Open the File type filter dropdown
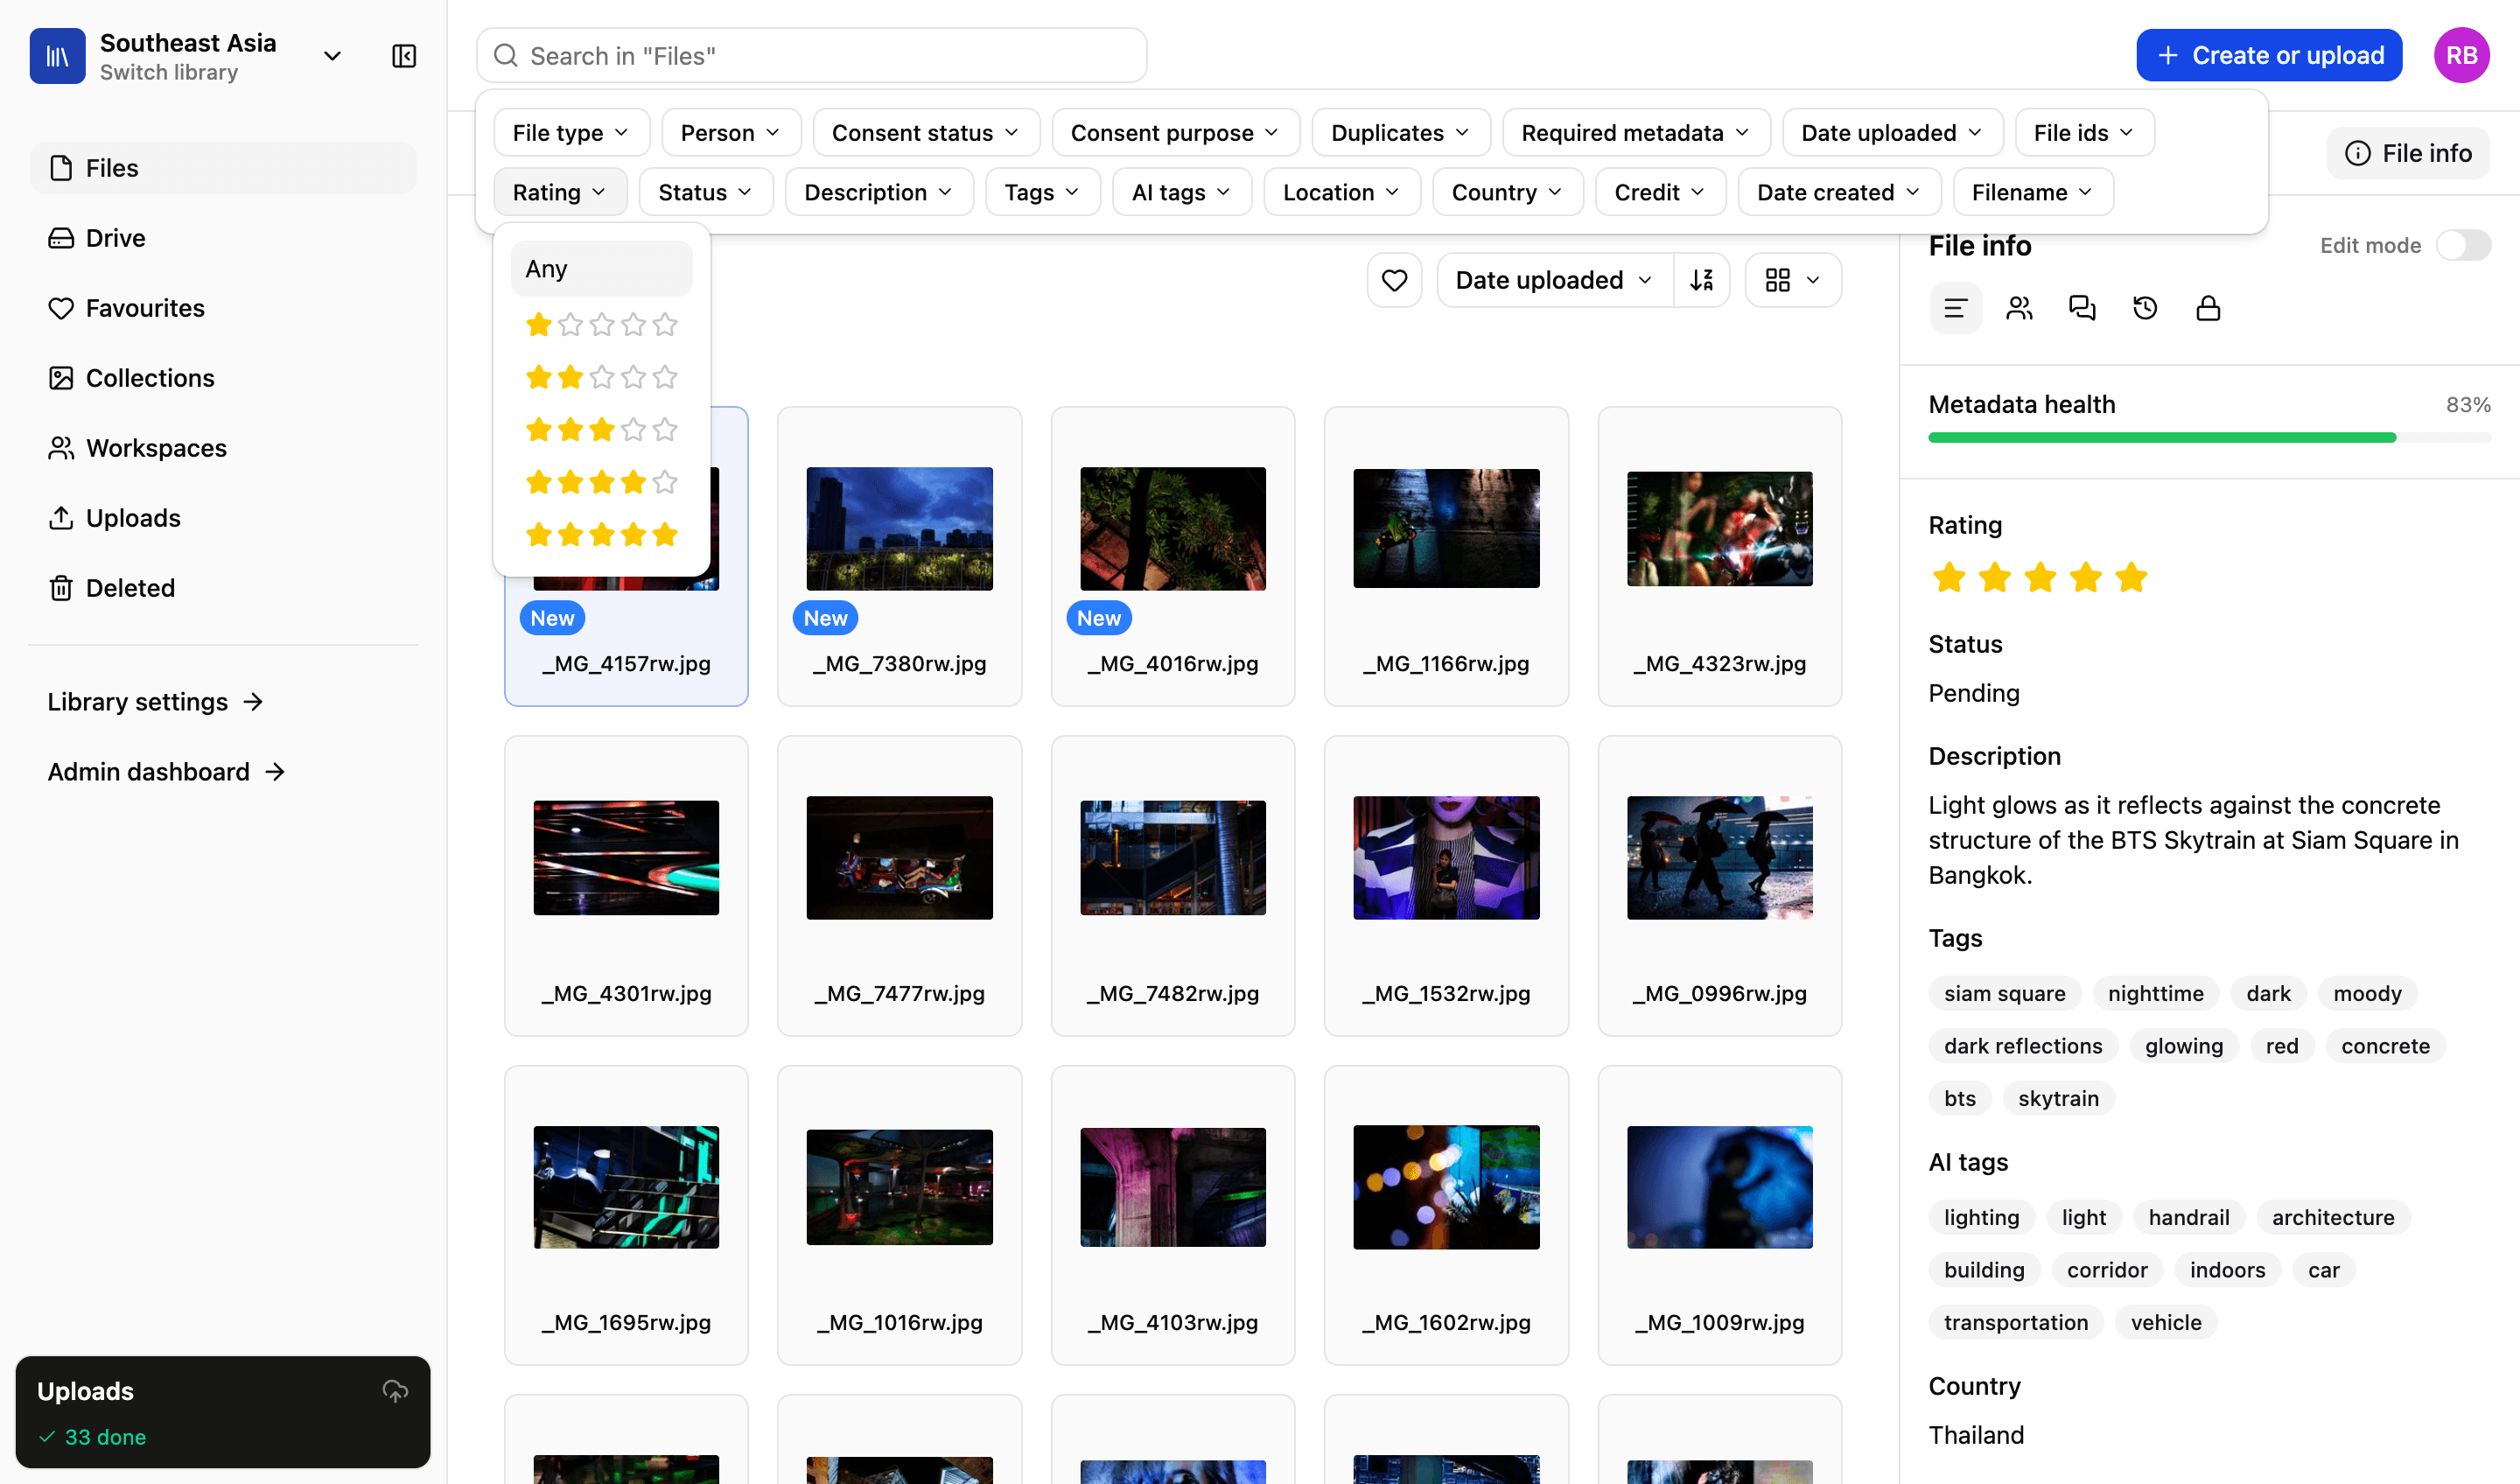2520x1484 pixels. tap(571, 133)
